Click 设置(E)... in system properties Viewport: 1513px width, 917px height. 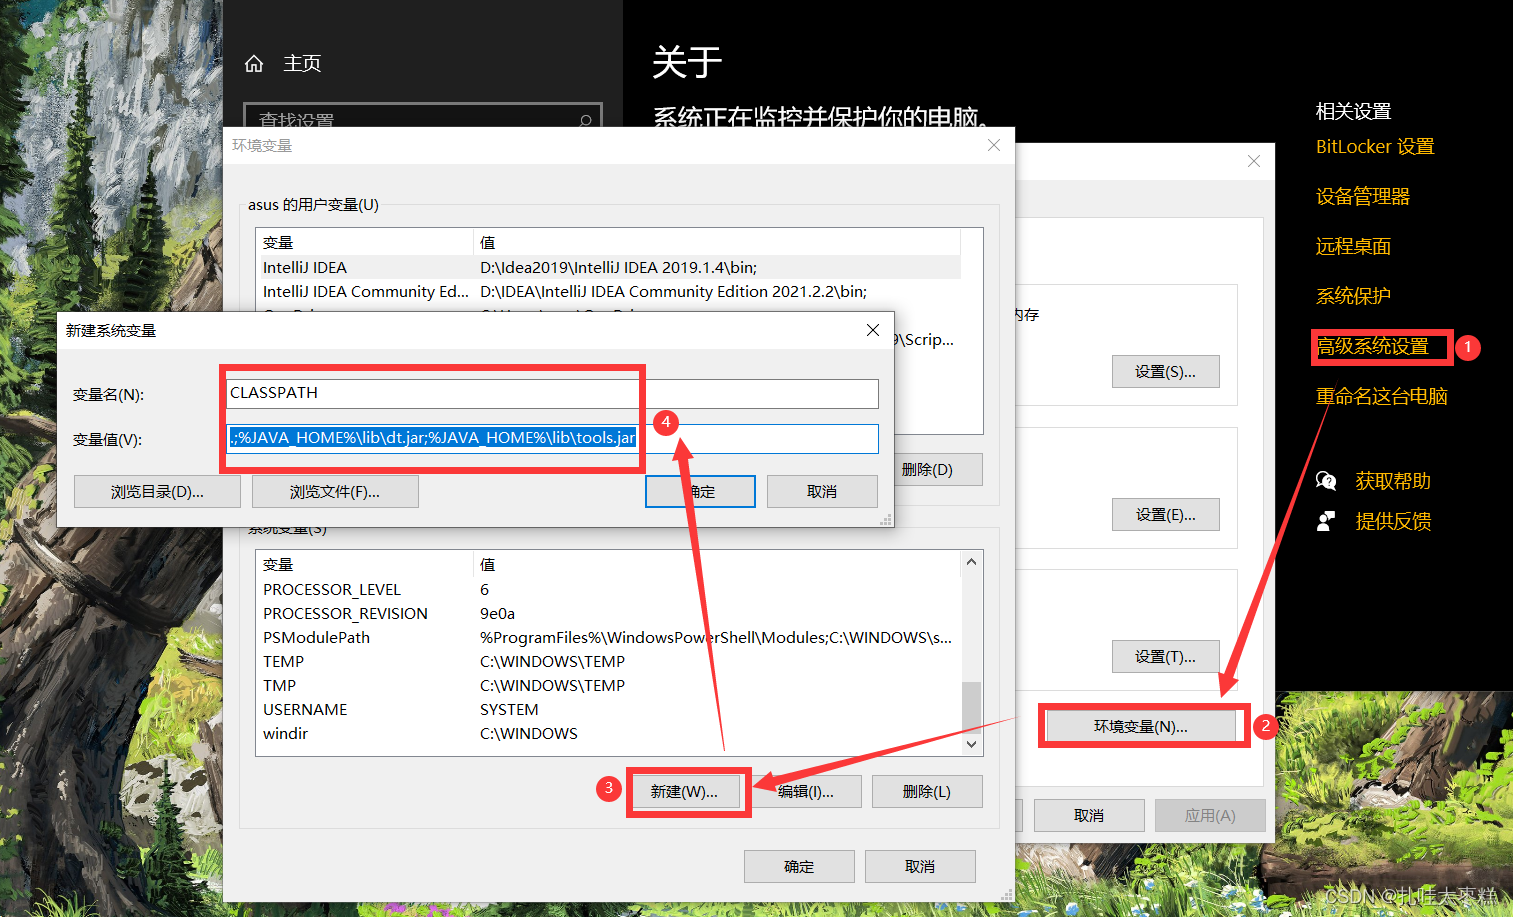pos(1166,514)
